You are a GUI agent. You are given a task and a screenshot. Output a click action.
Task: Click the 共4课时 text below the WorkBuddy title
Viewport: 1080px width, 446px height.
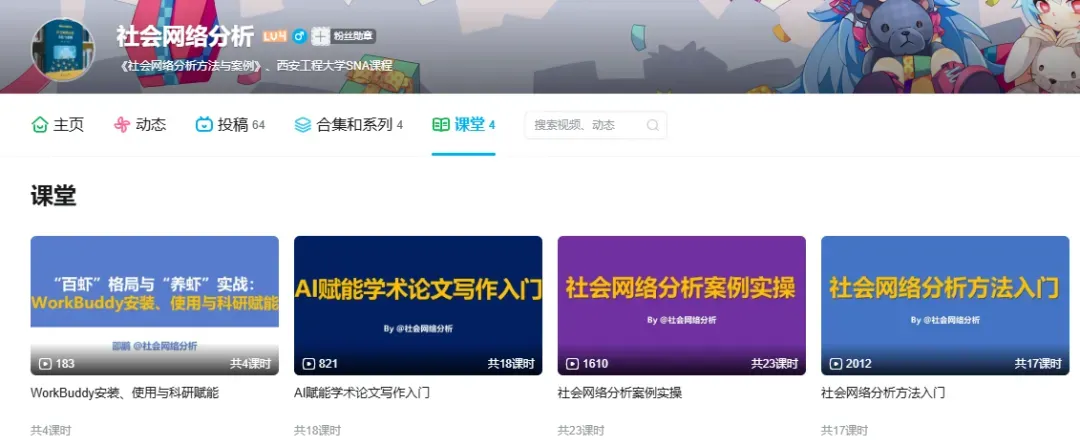51,431
